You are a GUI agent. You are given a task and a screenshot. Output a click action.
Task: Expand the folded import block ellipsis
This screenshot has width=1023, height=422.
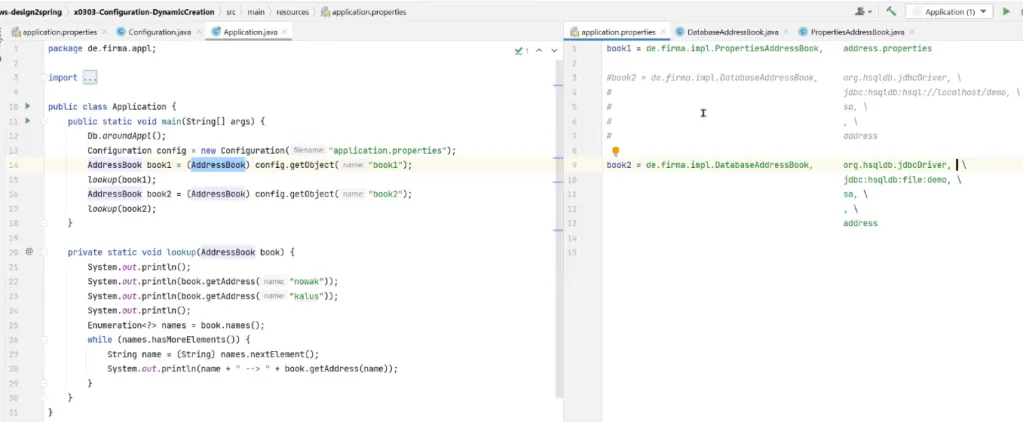90,78
